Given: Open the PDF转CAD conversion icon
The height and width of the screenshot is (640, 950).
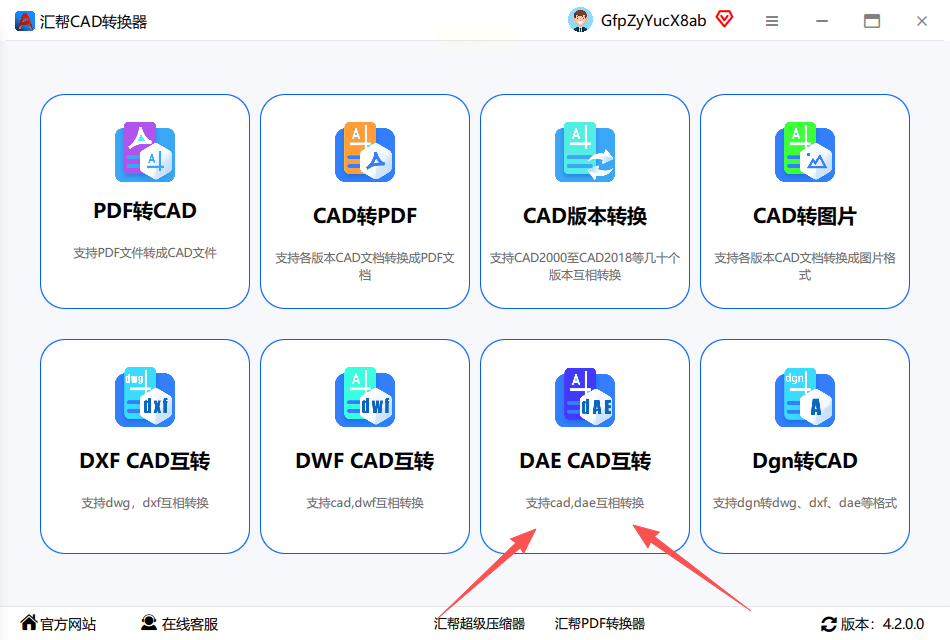Looking at the screenshot, I should (x=145, y=152).
